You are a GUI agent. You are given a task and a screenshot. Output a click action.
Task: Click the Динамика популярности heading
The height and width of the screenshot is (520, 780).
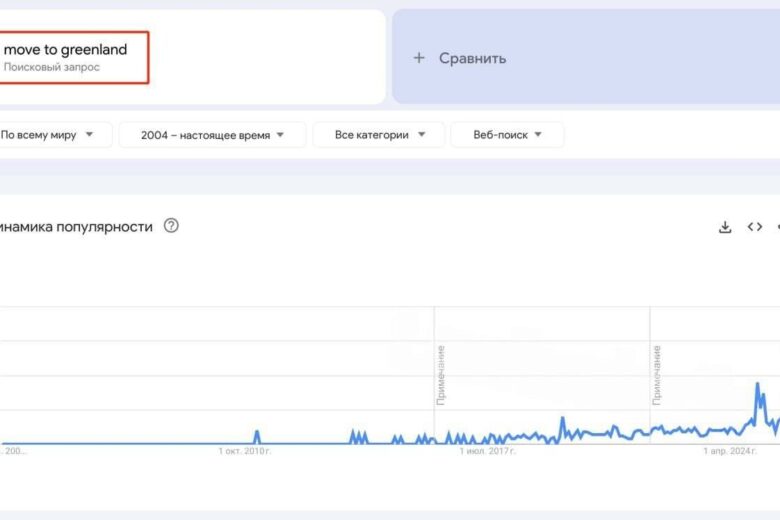click(76, 227)
